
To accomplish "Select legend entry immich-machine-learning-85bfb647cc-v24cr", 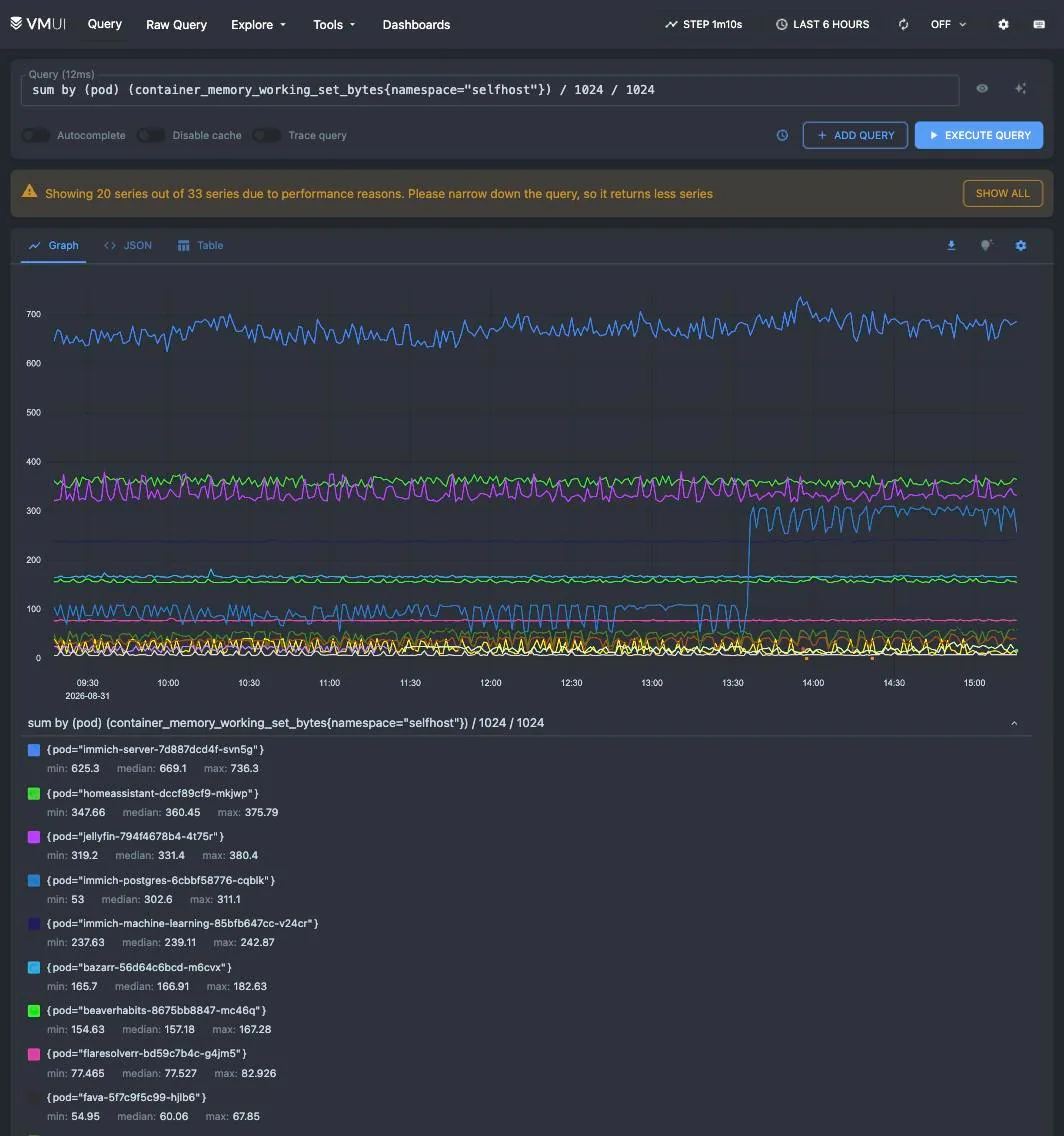I will (183, 924).
